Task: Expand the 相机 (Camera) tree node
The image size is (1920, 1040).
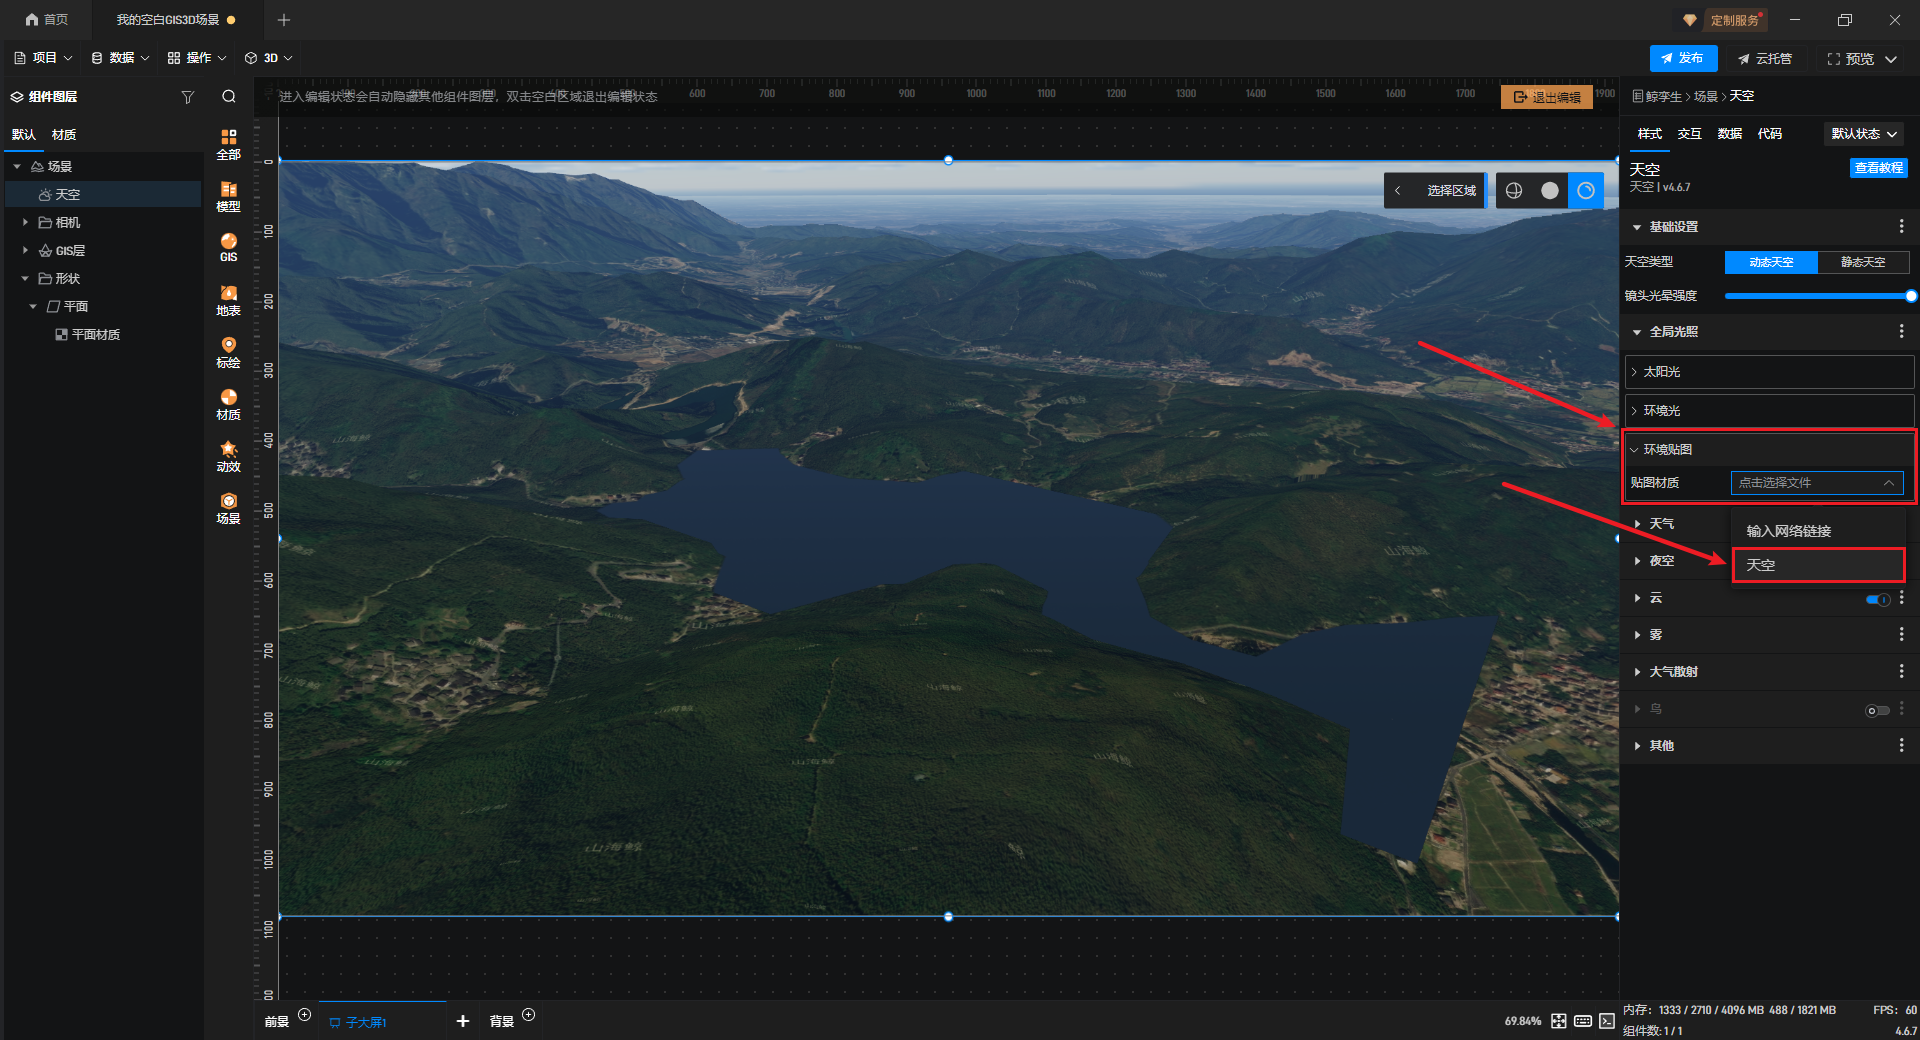Action: pyautogui.click(x=25, y=222)
